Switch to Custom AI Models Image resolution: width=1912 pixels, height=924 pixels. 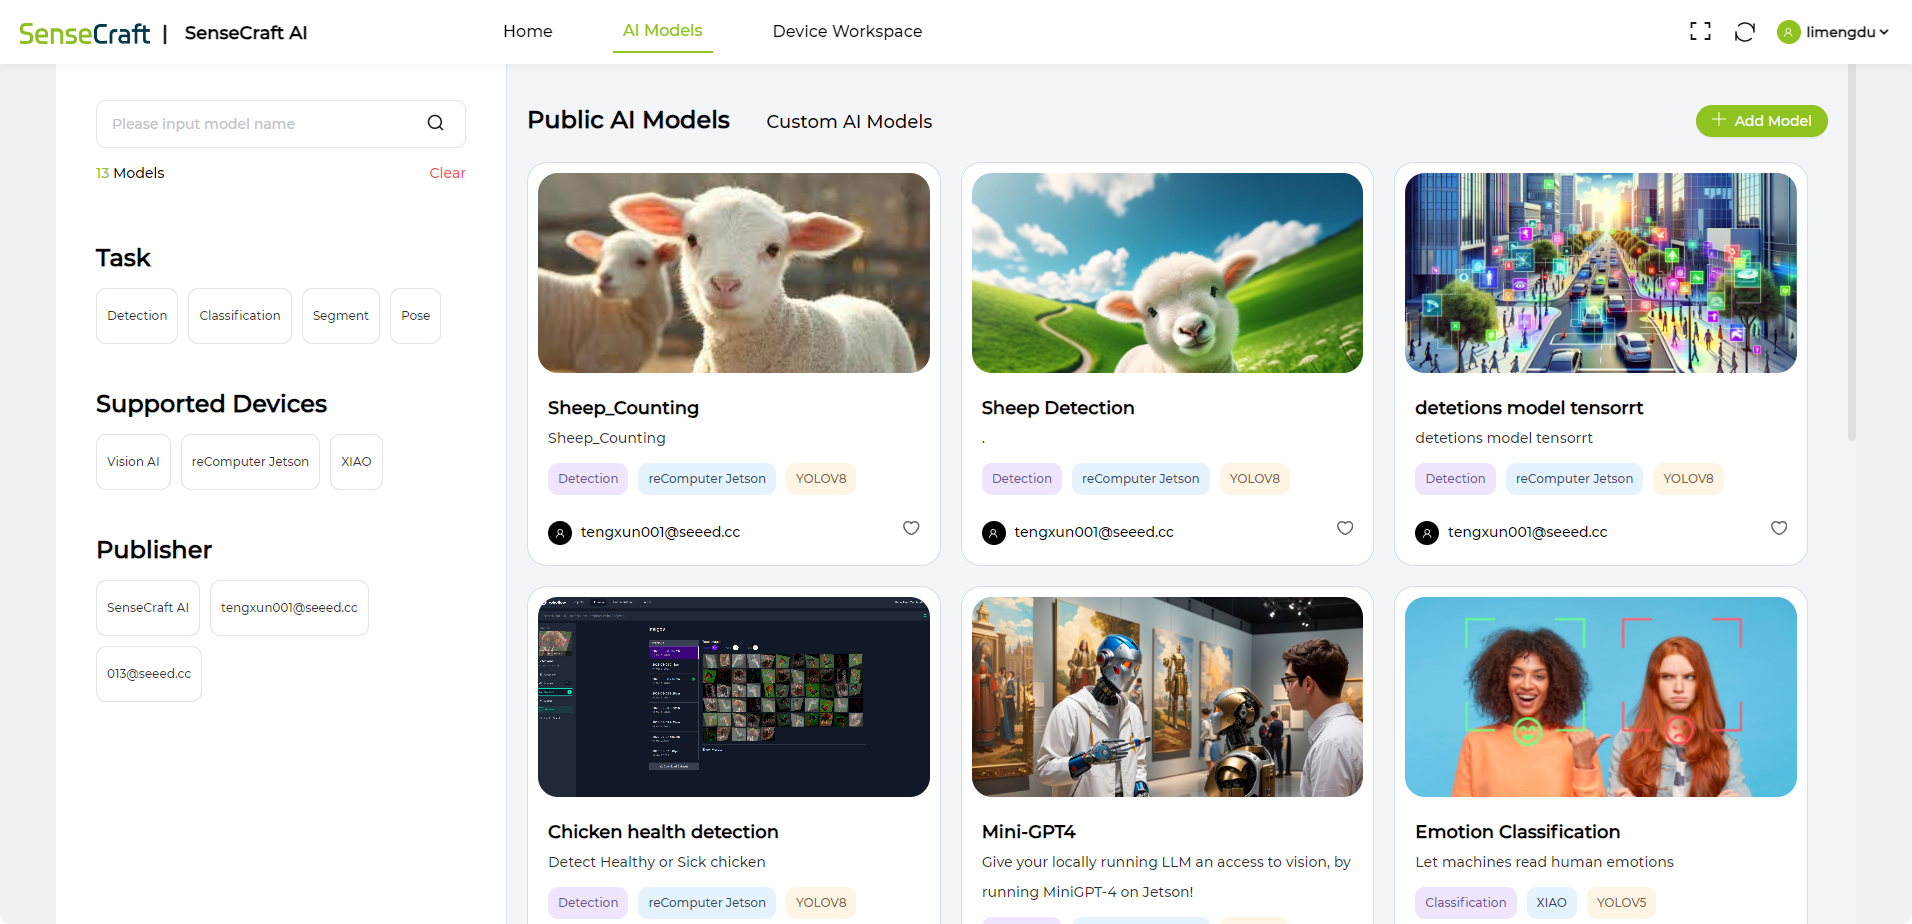point(849,122)
